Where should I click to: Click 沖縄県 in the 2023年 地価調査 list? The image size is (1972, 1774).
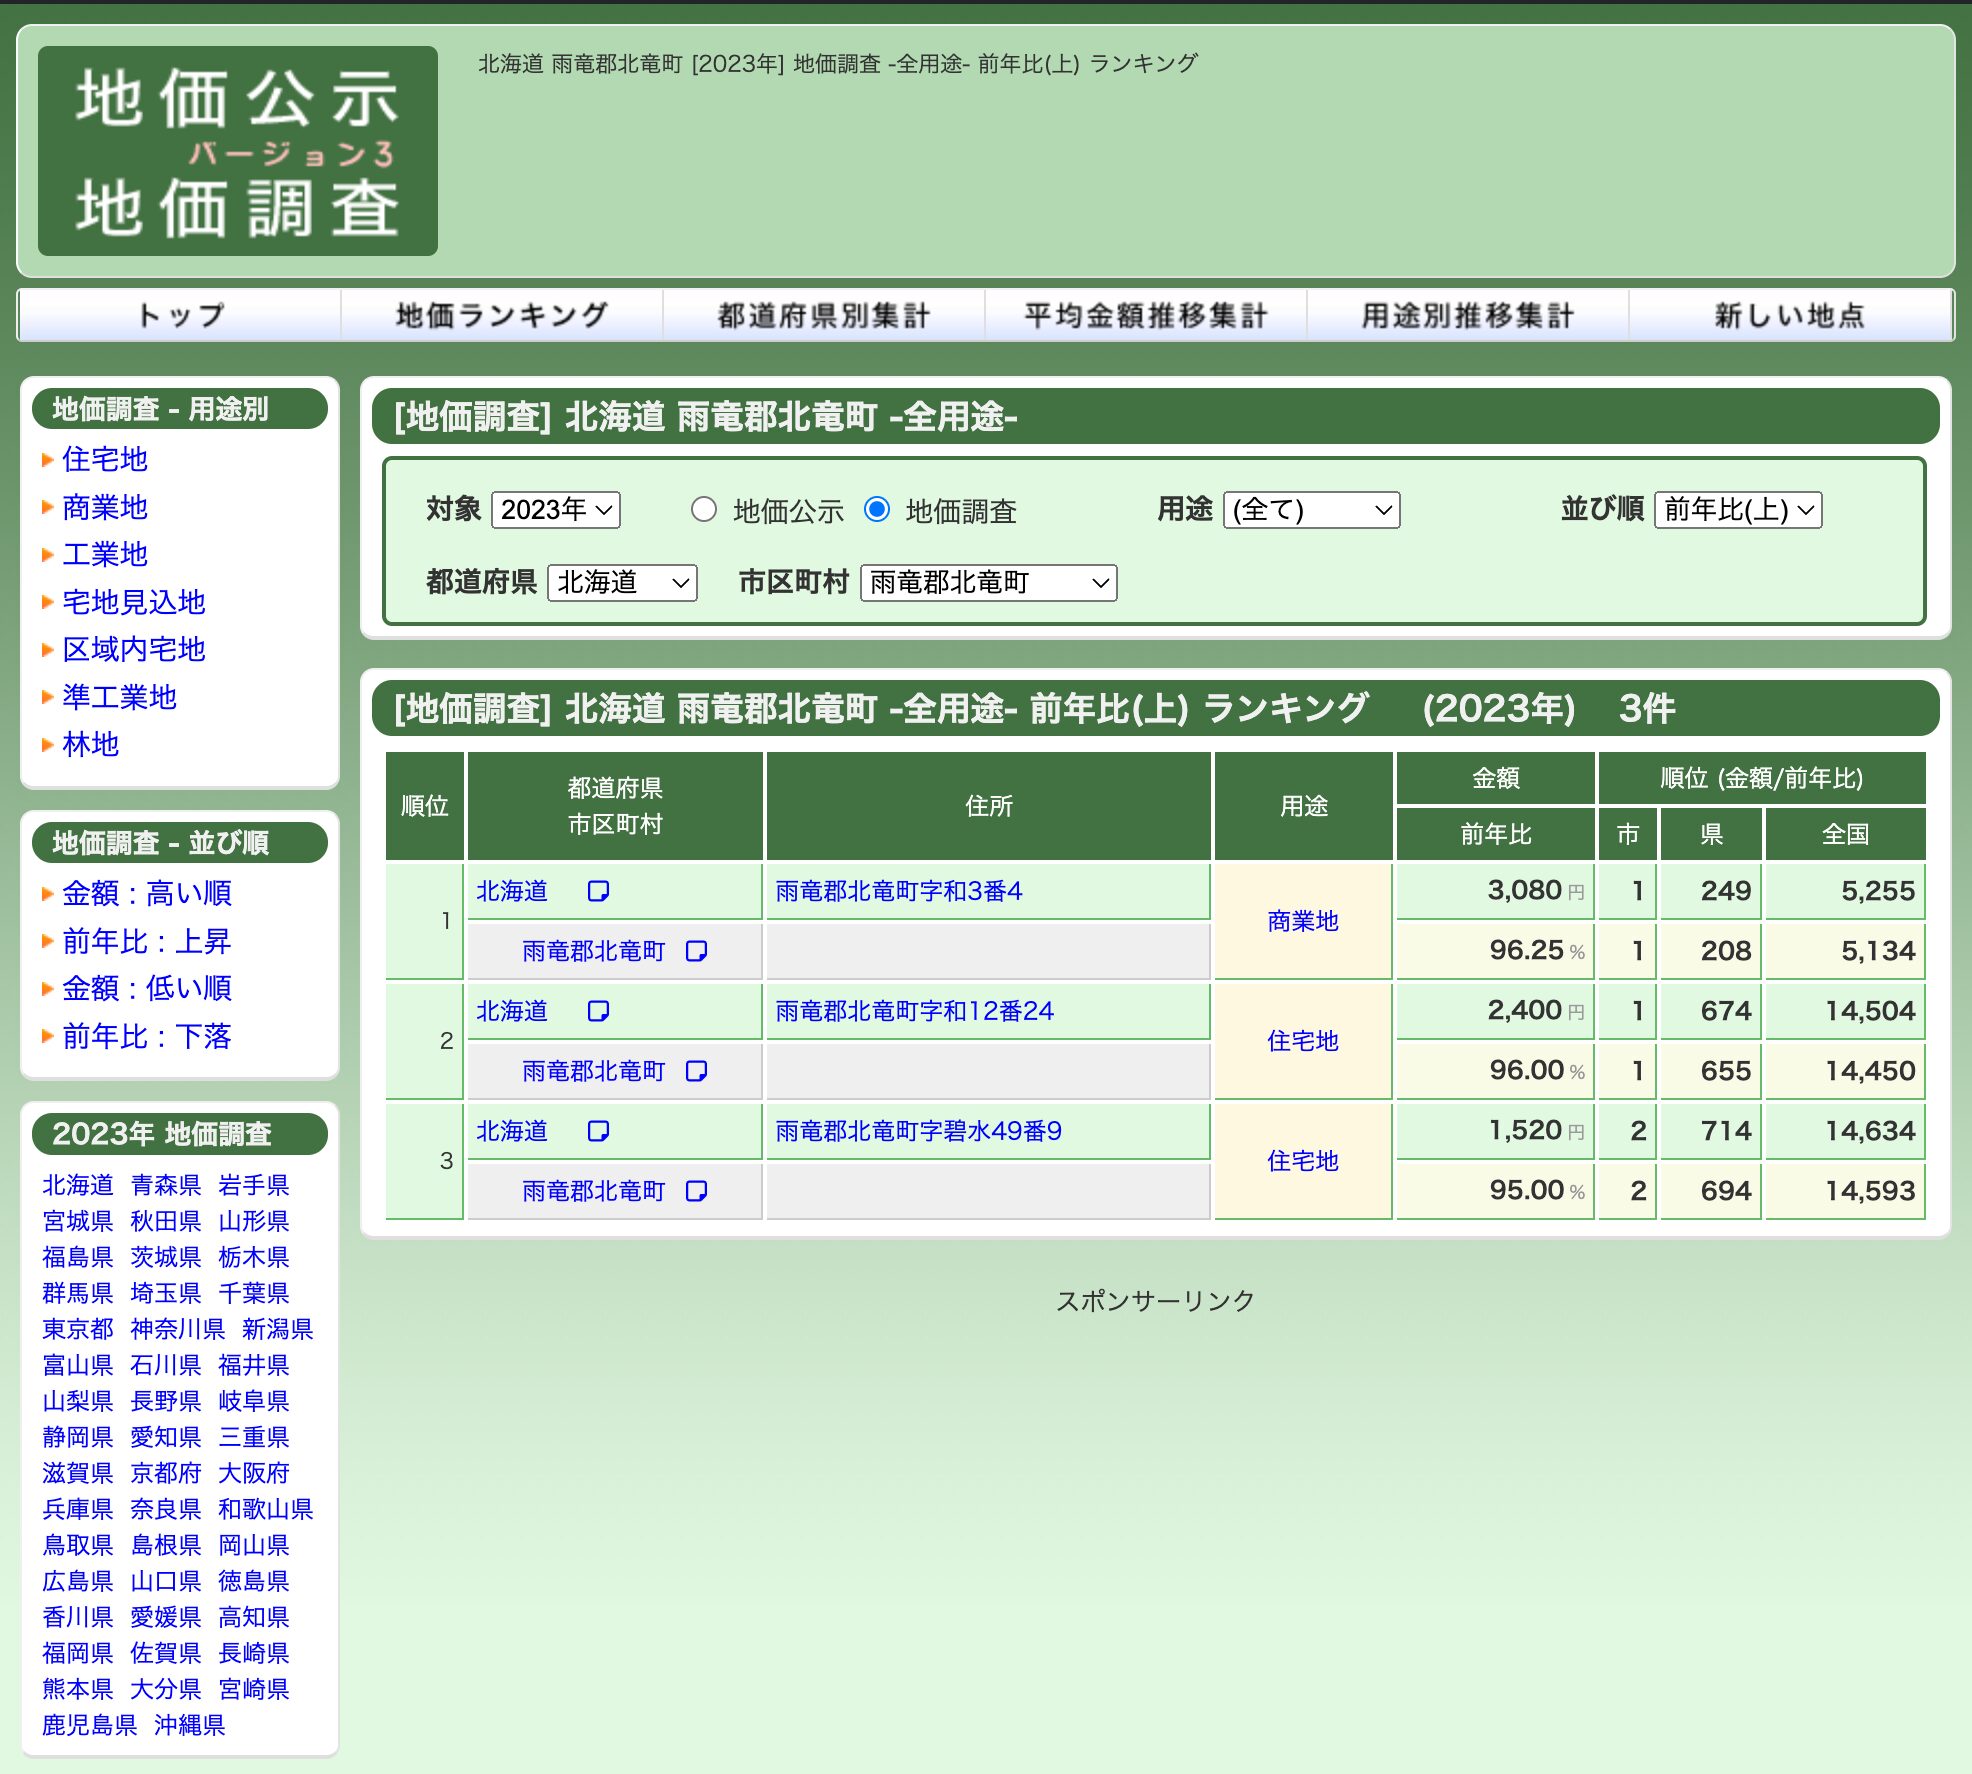tap(189, 1725)
